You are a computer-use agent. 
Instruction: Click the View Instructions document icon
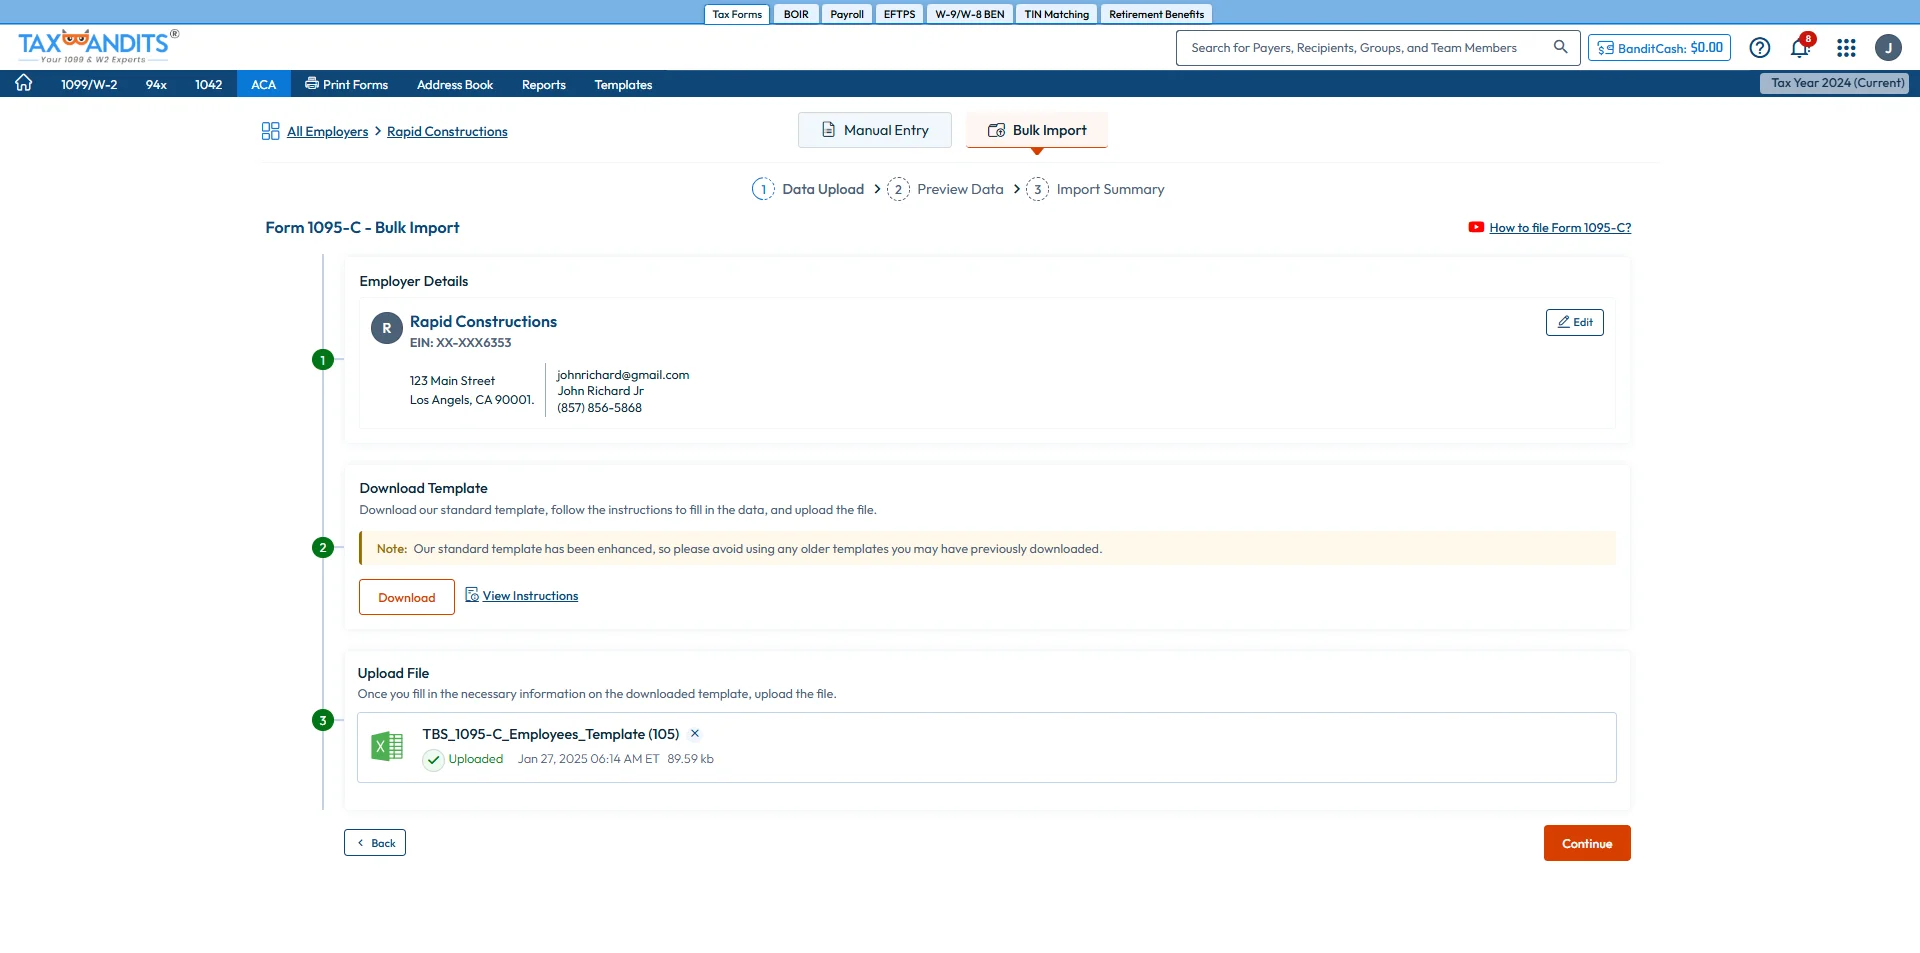pyautogui.click(x=472, y=595)
